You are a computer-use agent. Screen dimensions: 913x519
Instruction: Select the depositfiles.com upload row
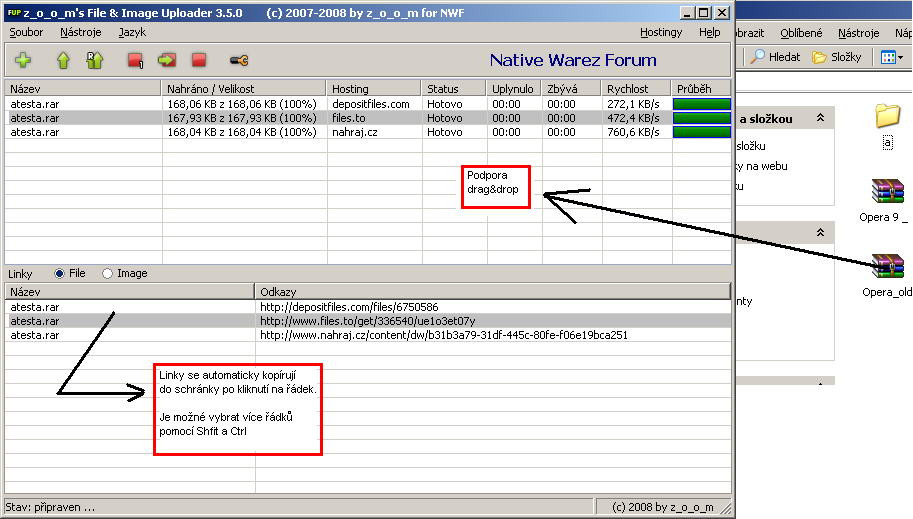point(368,104)
